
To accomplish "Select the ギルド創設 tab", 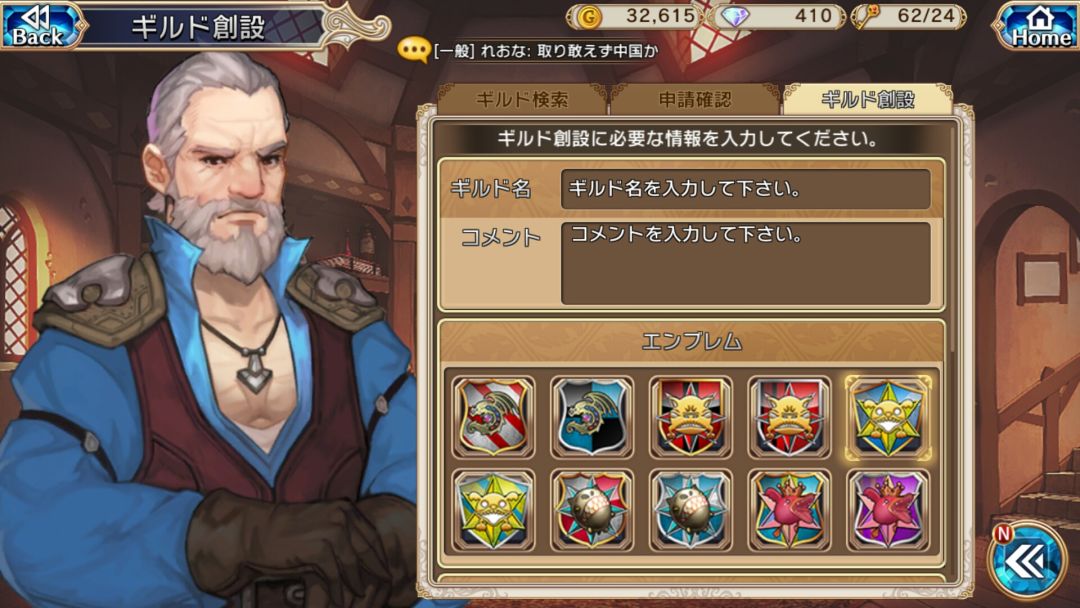I will (x=868, y=100).
